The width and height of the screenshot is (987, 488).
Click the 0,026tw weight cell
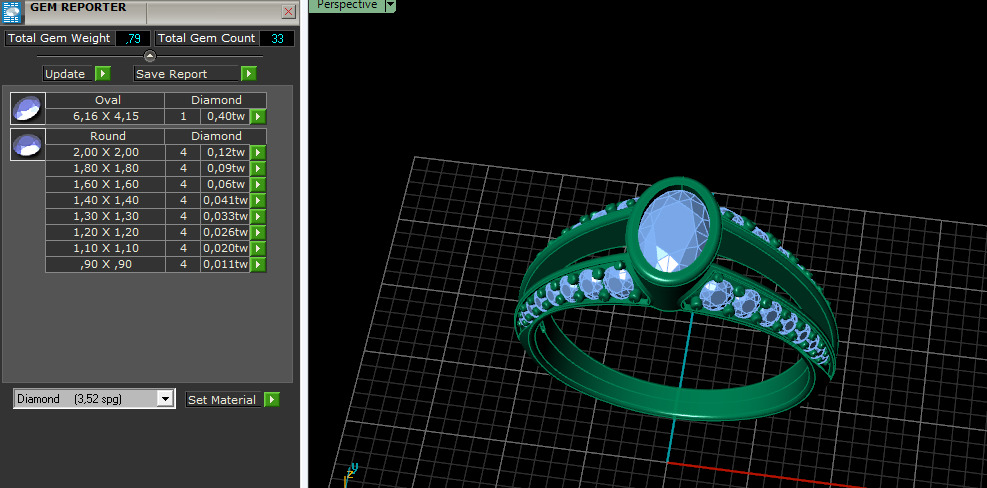(225, 232)
